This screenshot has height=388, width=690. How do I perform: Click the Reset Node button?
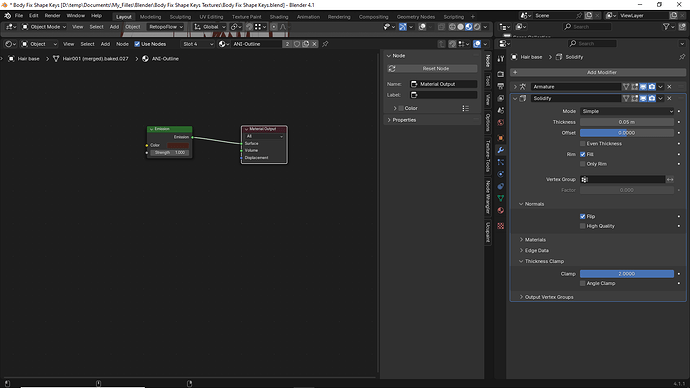point(432,69)
